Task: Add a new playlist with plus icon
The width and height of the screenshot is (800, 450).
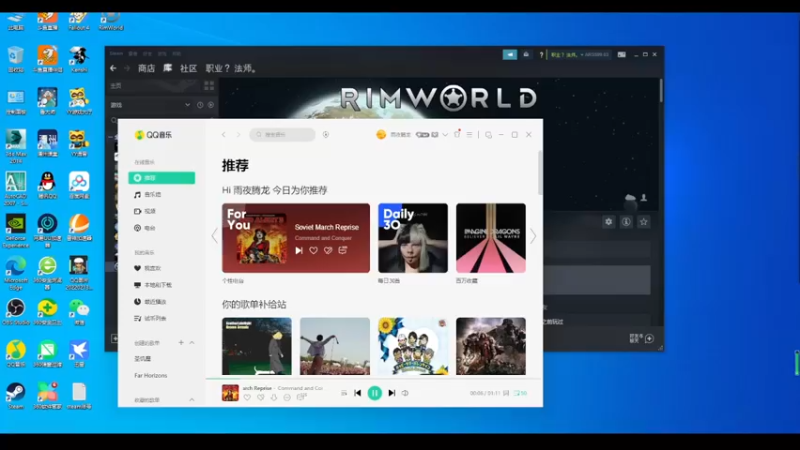Action: click(181, 342)
